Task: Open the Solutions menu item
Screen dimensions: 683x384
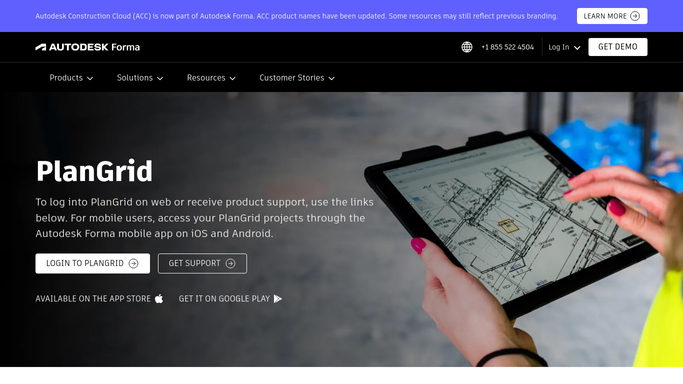Action: [x=140, y=78]
